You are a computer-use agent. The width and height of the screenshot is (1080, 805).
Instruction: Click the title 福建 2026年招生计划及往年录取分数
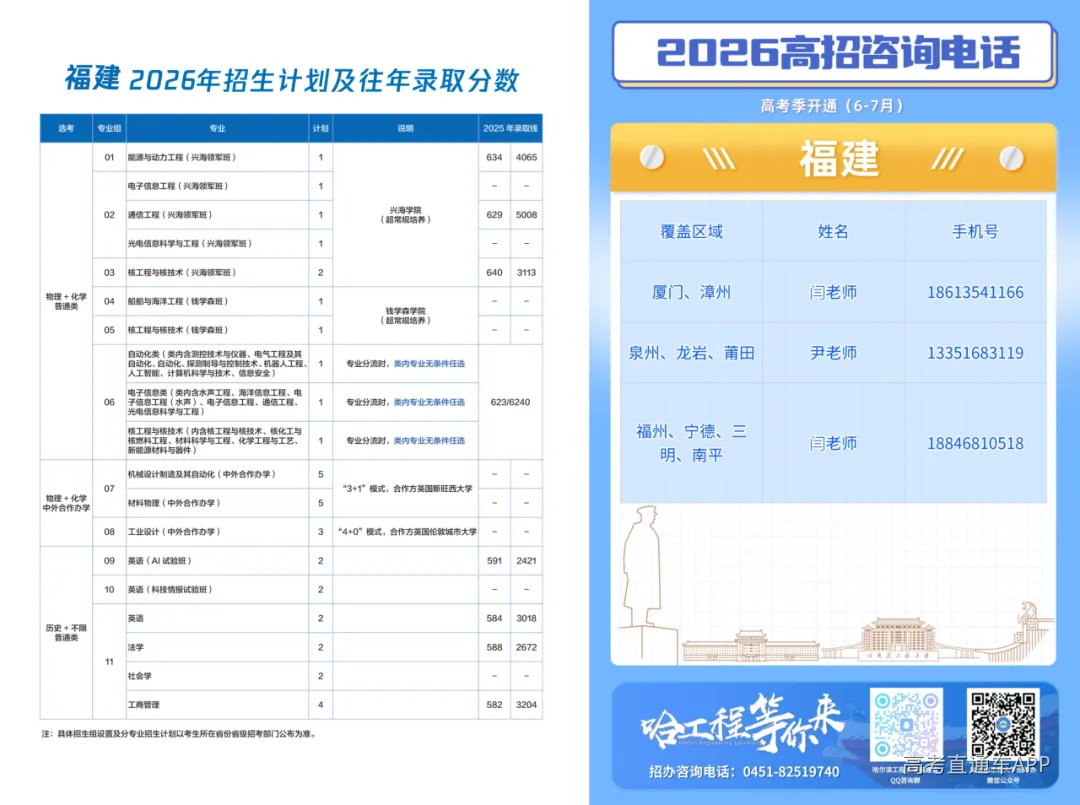click(x=291, y=80)
